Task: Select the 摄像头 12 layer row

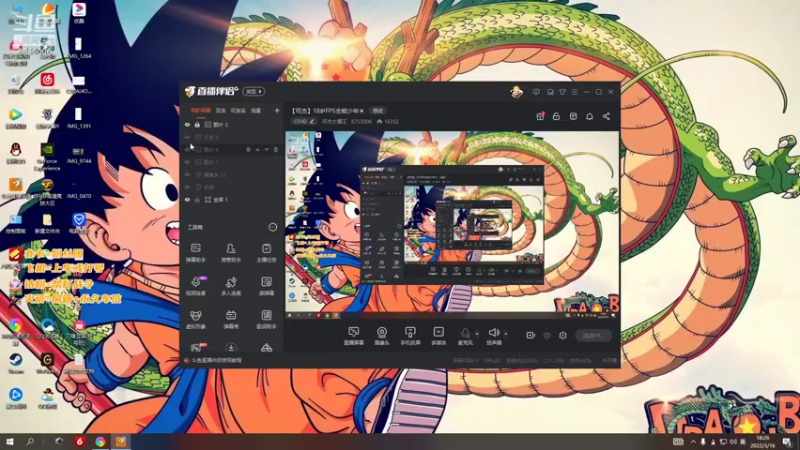Action: (x=232, y=174)
